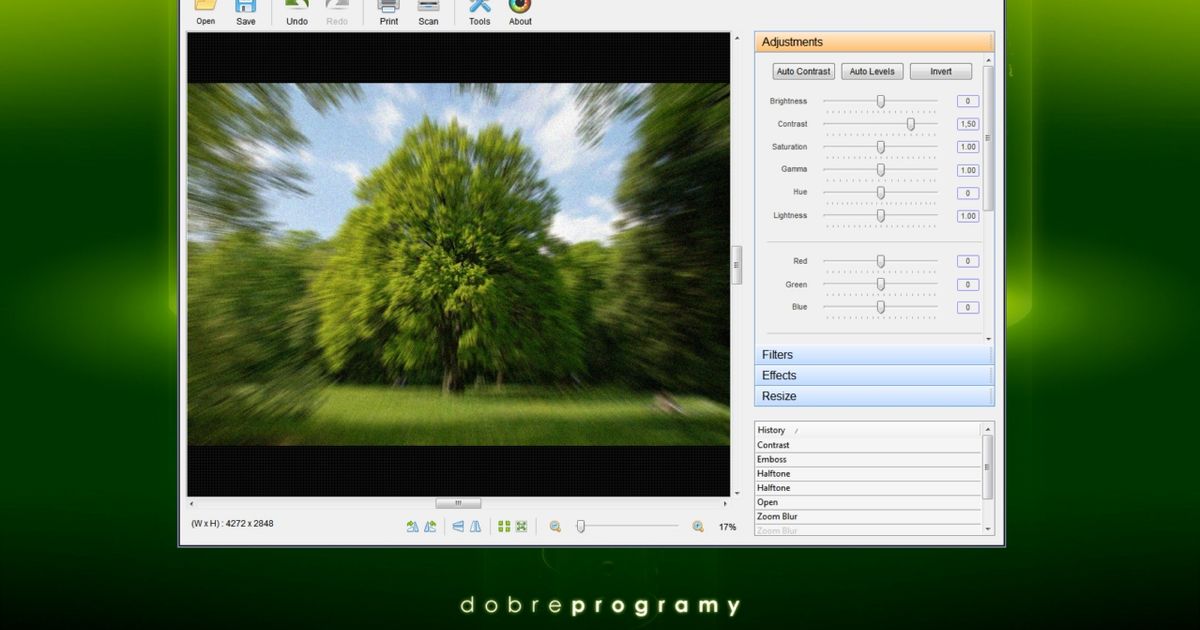
Task: Click the Adjustments panel vertical scrollbar
Action: pos(988,138)
